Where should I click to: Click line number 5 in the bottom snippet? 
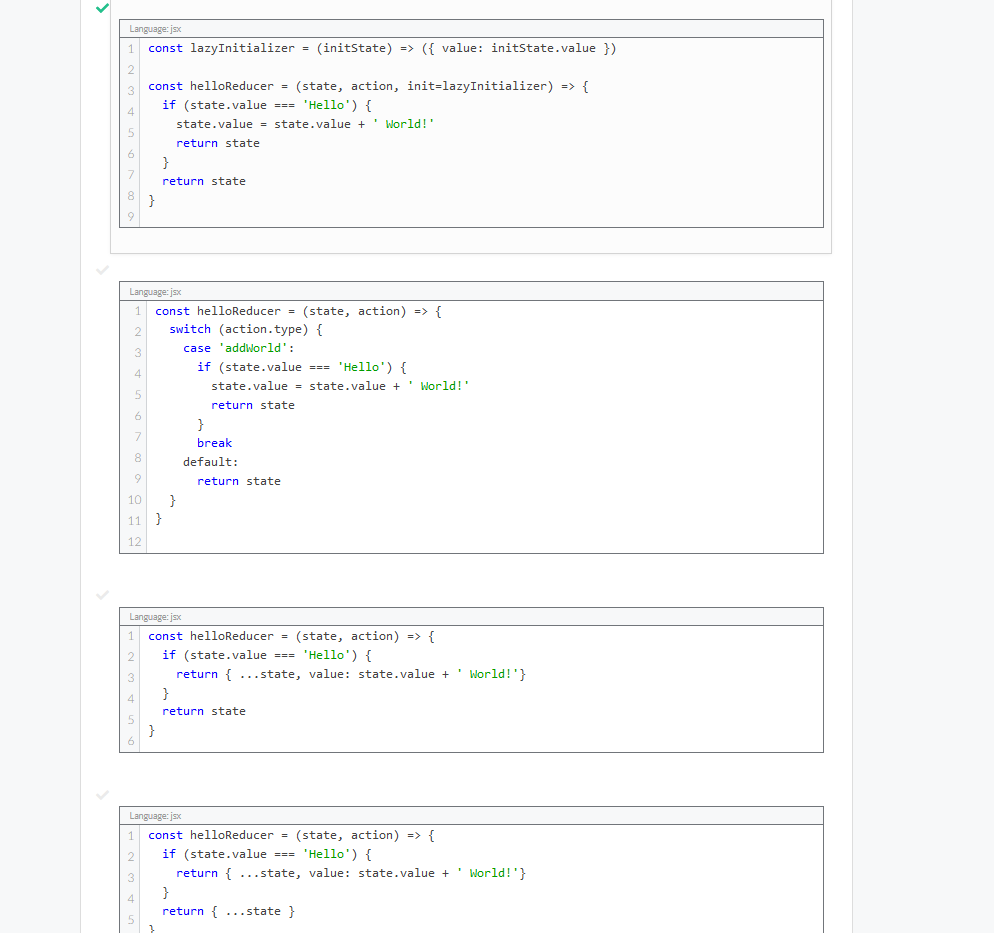(x=131, y=918)
